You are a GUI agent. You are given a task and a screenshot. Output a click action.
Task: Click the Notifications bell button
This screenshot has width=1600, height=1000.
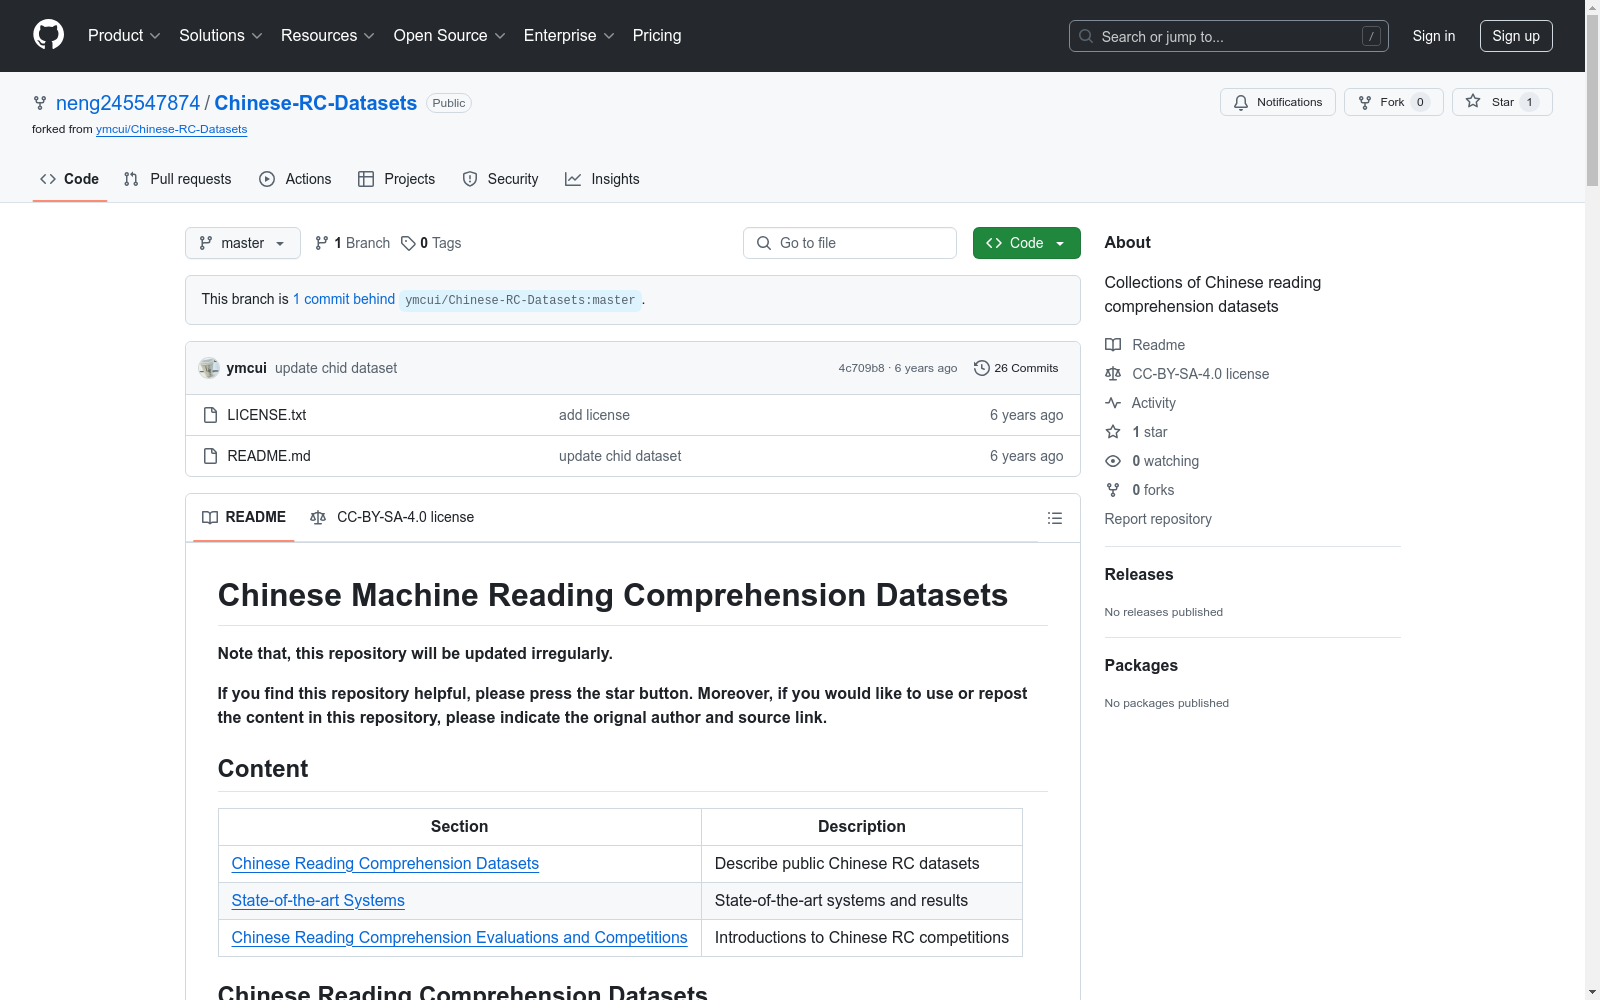pyautogui.click(x=1278, y=102)
